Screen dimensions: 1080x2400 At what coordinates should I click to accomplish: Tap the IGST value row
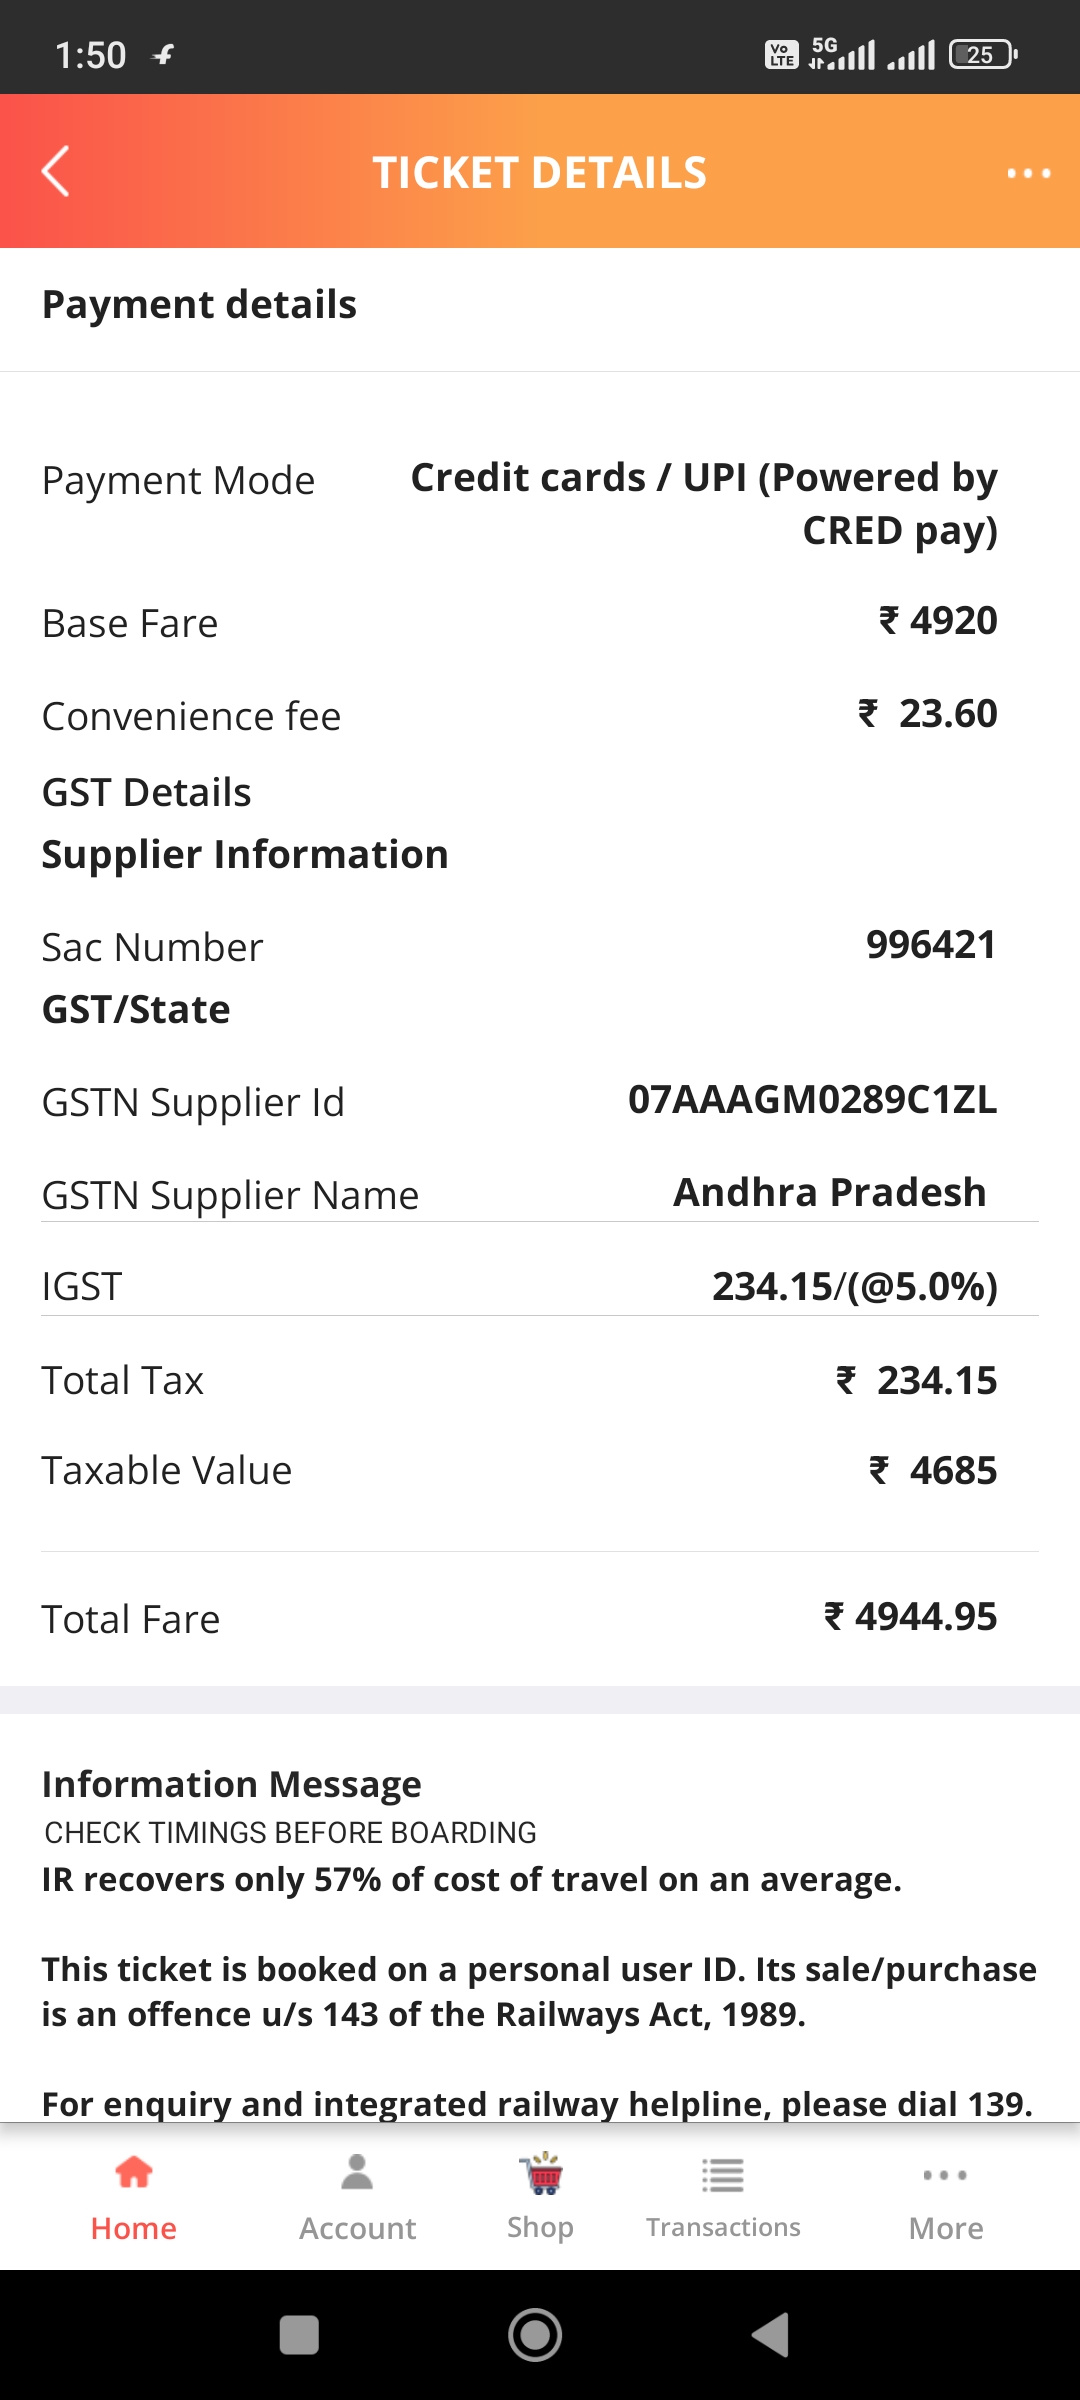coord(854,1287)
